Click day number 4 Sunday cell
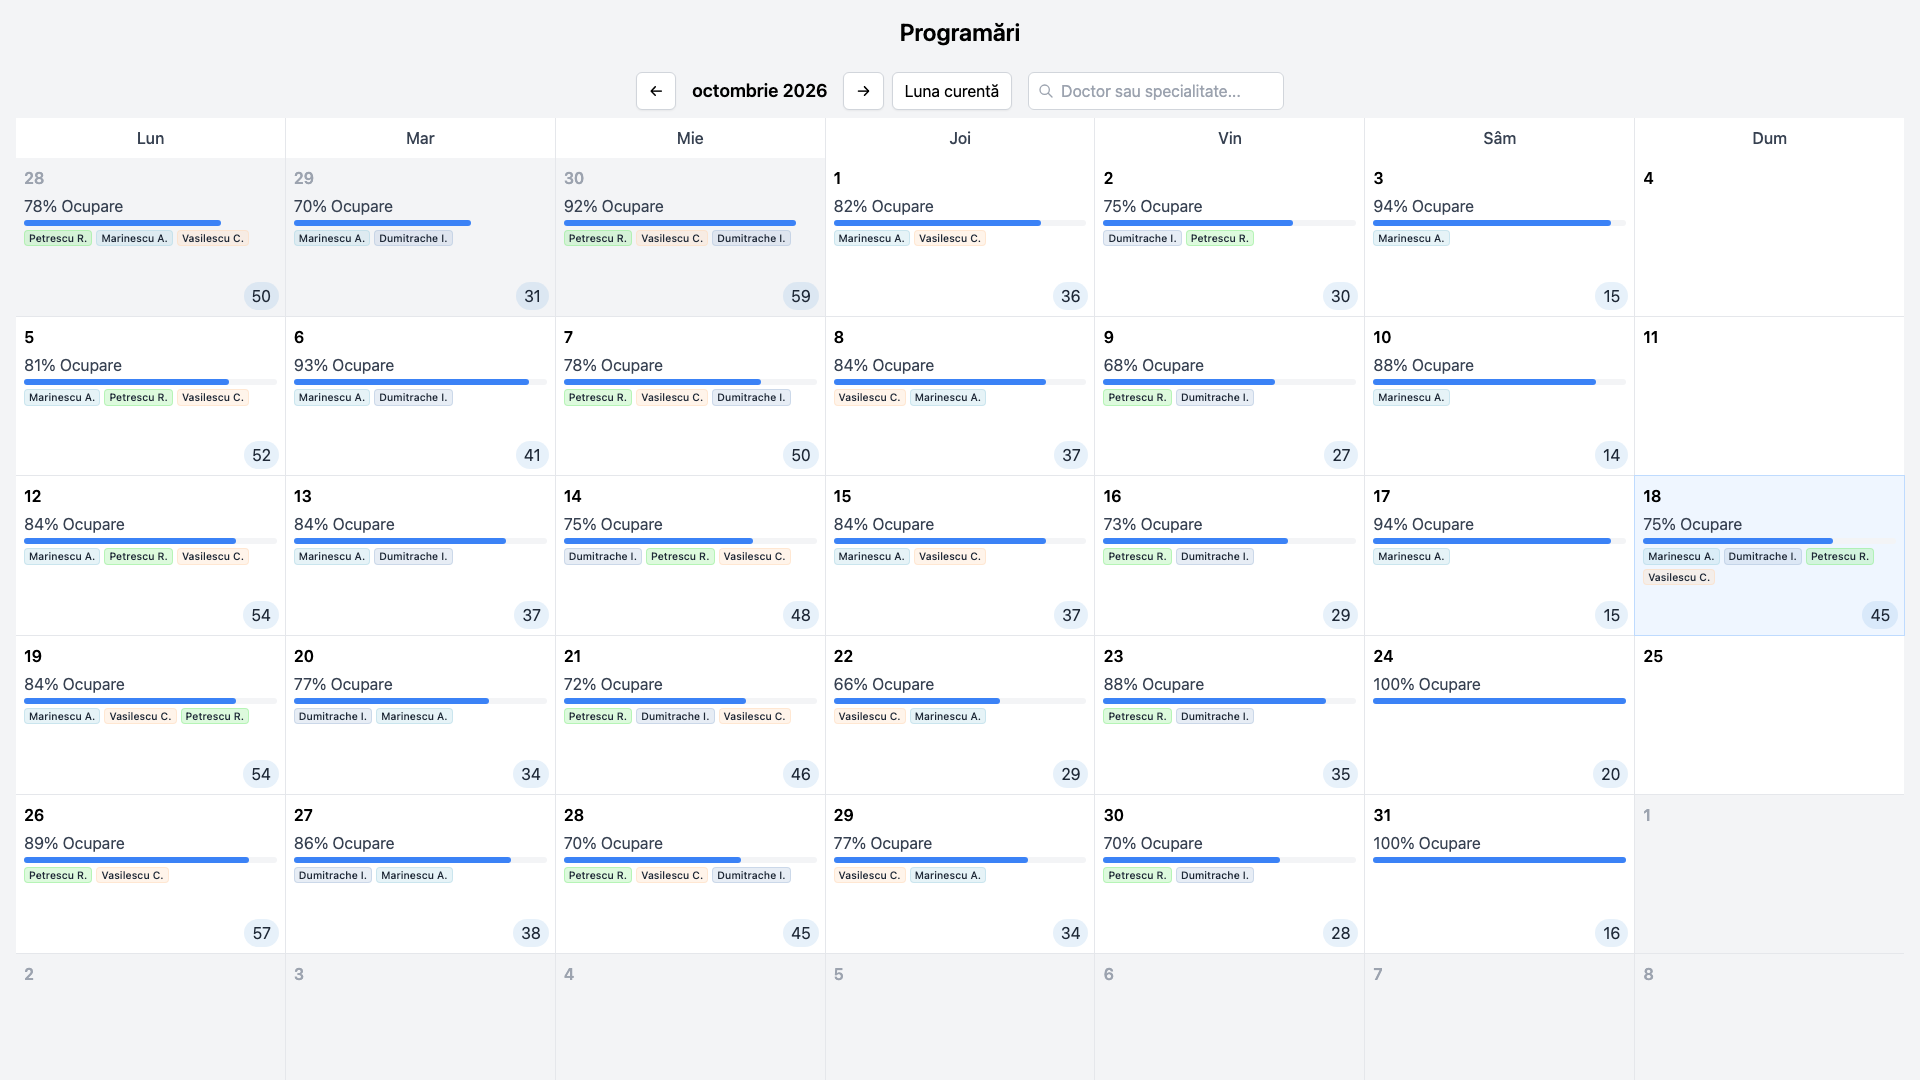The width and height of the screenshot is (1920, 1080). pos(1769,237)
